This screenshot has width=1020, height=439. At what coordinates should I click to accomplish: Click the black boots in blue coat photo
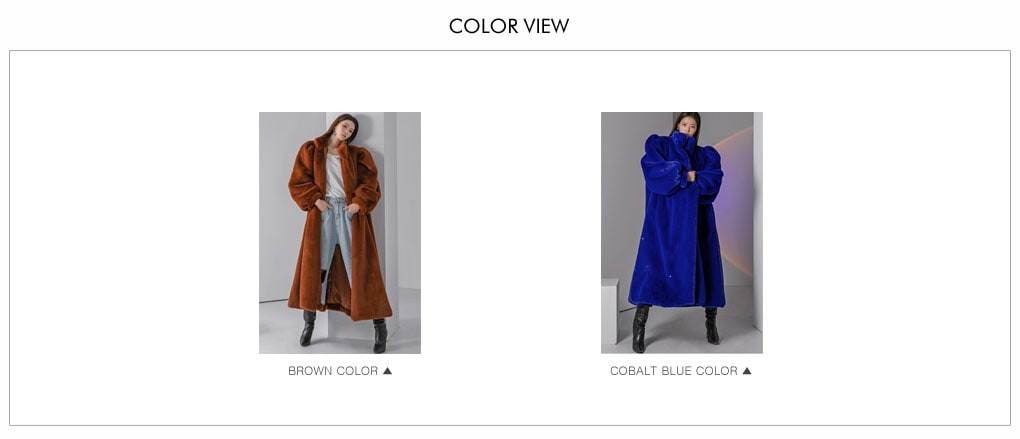tap(676, 327)
